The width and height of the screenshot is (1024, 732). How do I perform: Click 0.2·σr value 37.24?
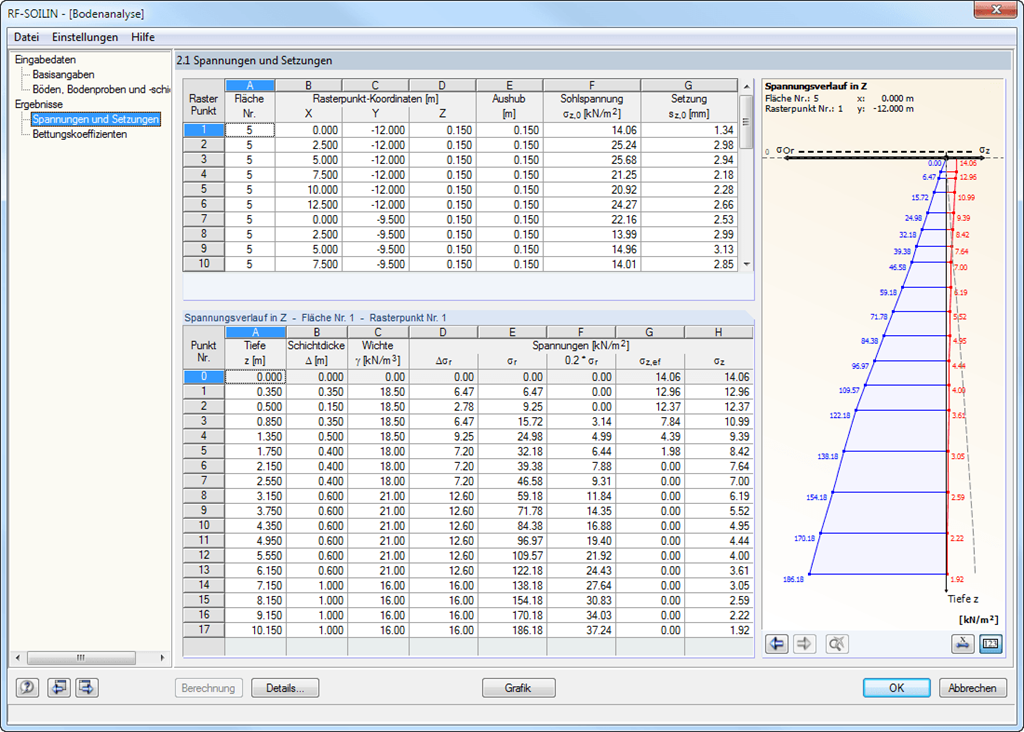(581, 630)
